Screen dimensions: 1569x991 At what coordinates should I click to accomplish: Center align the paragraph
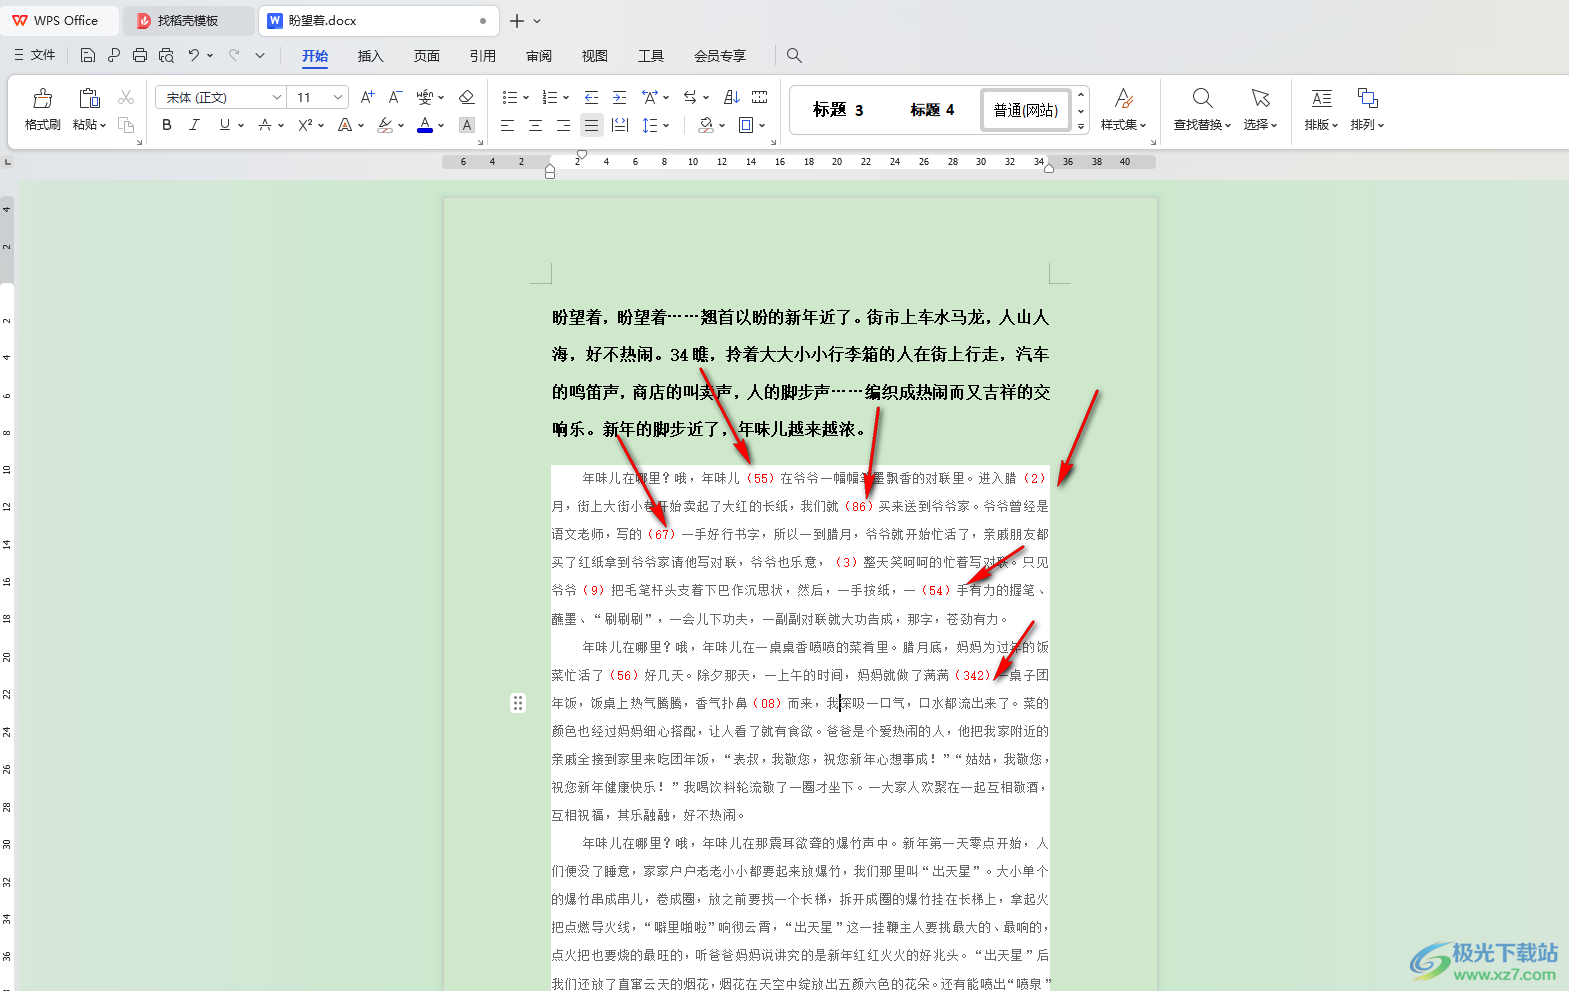coord(536,125)
